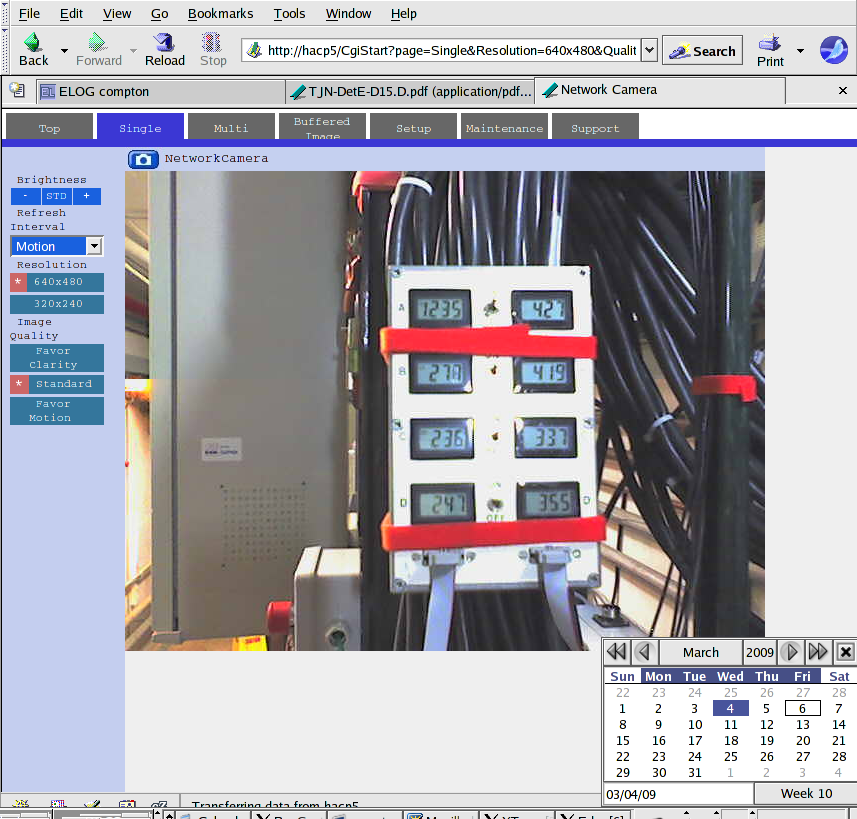Image resolution: width=857 pixels, height=819 pixels.
Task: Select March 4 in the calendar
Action: tap(731, 709)
